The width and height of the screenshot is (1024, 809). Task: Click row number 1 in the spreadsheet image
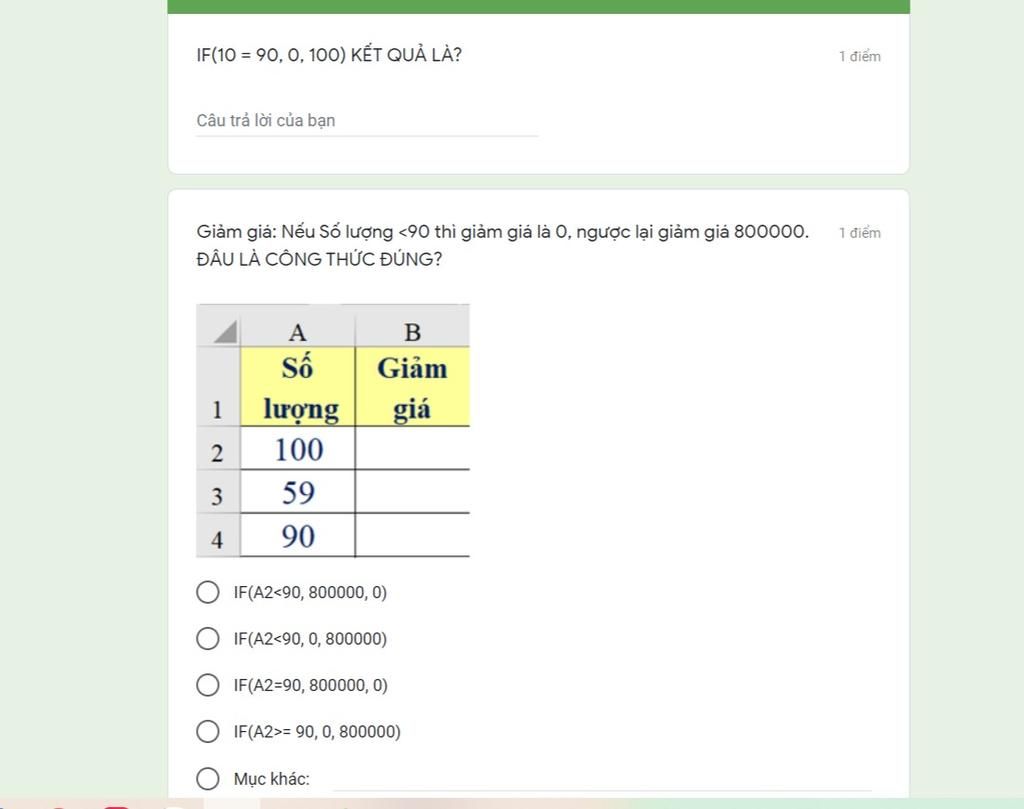click(217, 409)
